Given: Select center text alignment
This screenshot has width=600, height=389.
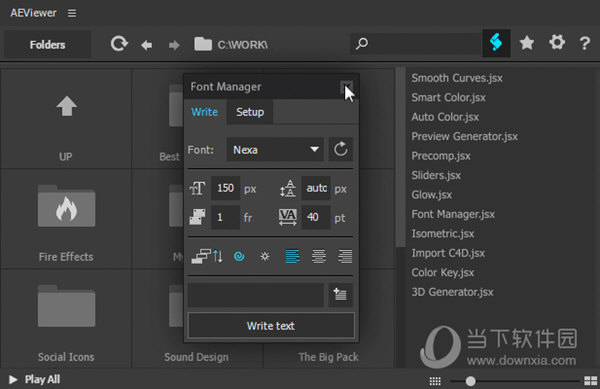Looking at the screenshot, I should (319, 256).
